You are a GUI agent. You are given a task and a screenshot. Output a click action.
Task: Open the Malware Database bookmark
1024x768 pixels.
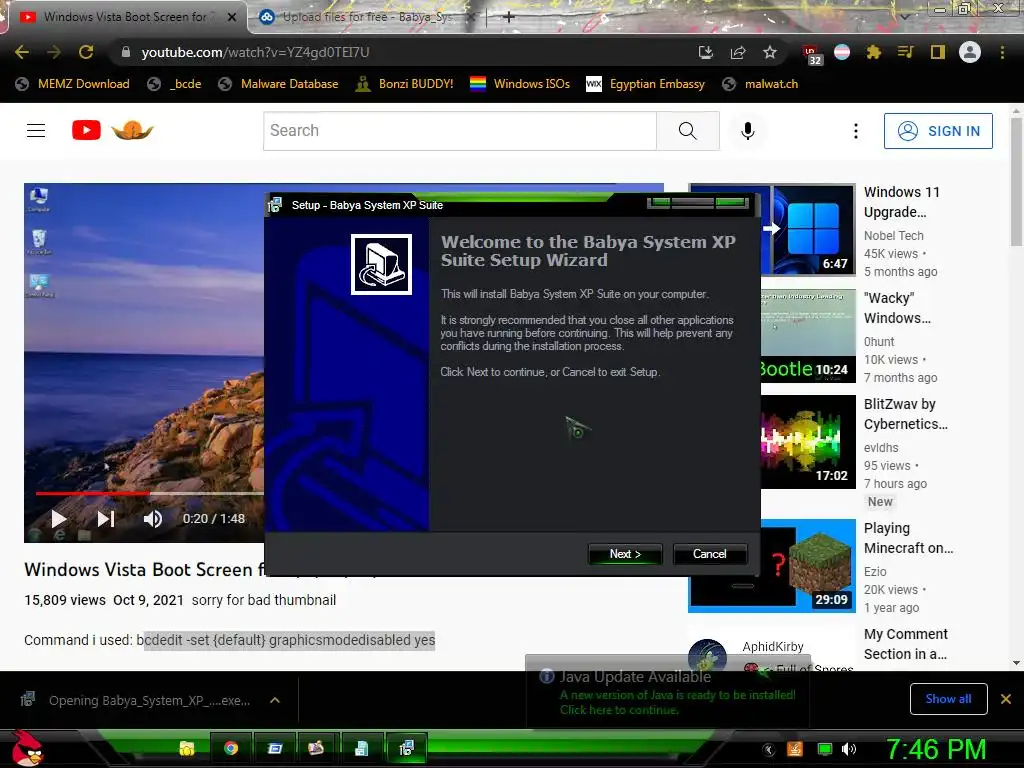click(278, 84)
